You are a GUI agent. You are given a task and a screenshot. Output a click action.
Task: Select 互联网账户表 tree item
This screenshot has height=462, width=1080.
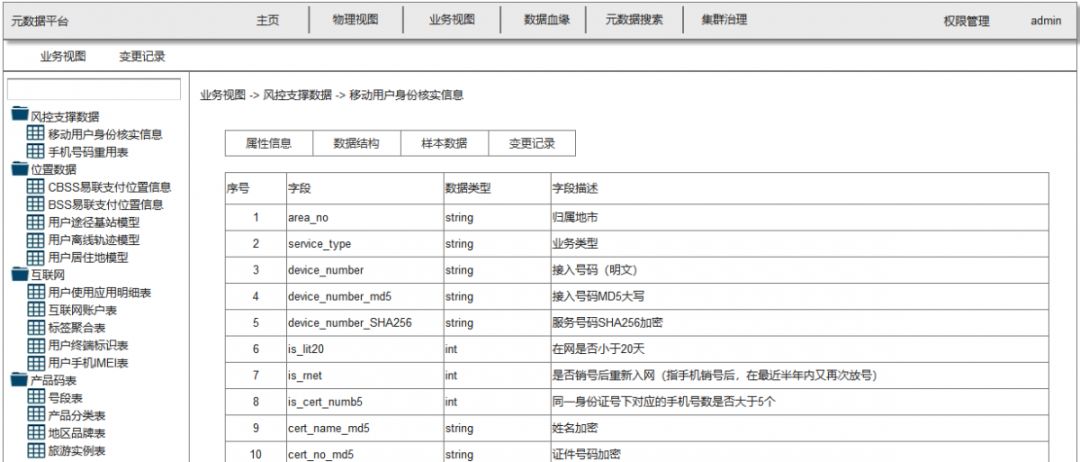(x=83, y=311)
